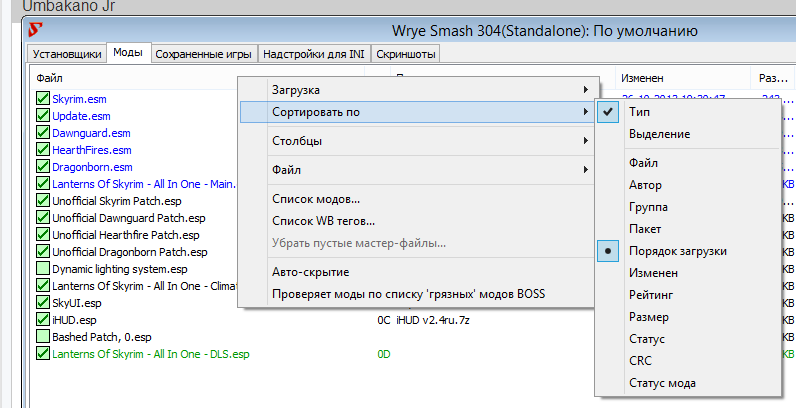Sort the list by Статус мода
Viewport: 796px width, 408px height.
pyautogui.click(x=688, y=383)
